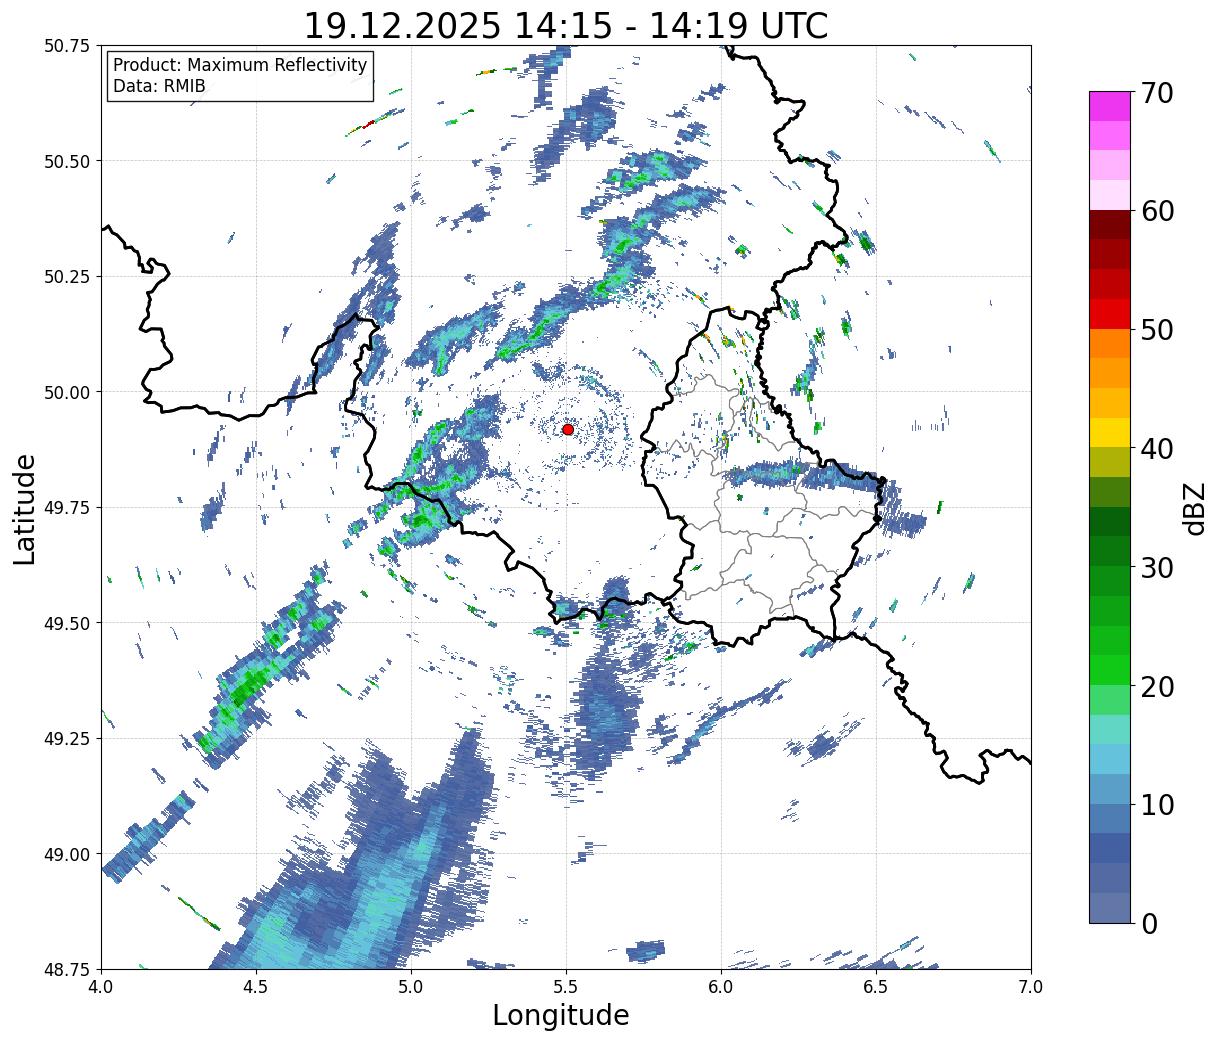This screenshot has width=1219, height=1040.
Task: Click the latitude tick label 48.75
Action: tap(67, 969)
